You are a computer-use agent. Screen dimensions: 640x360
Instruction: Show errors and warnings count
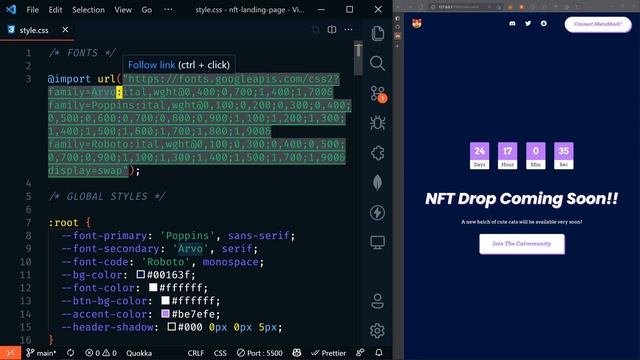pyautogui.click(x=101, y=353)
